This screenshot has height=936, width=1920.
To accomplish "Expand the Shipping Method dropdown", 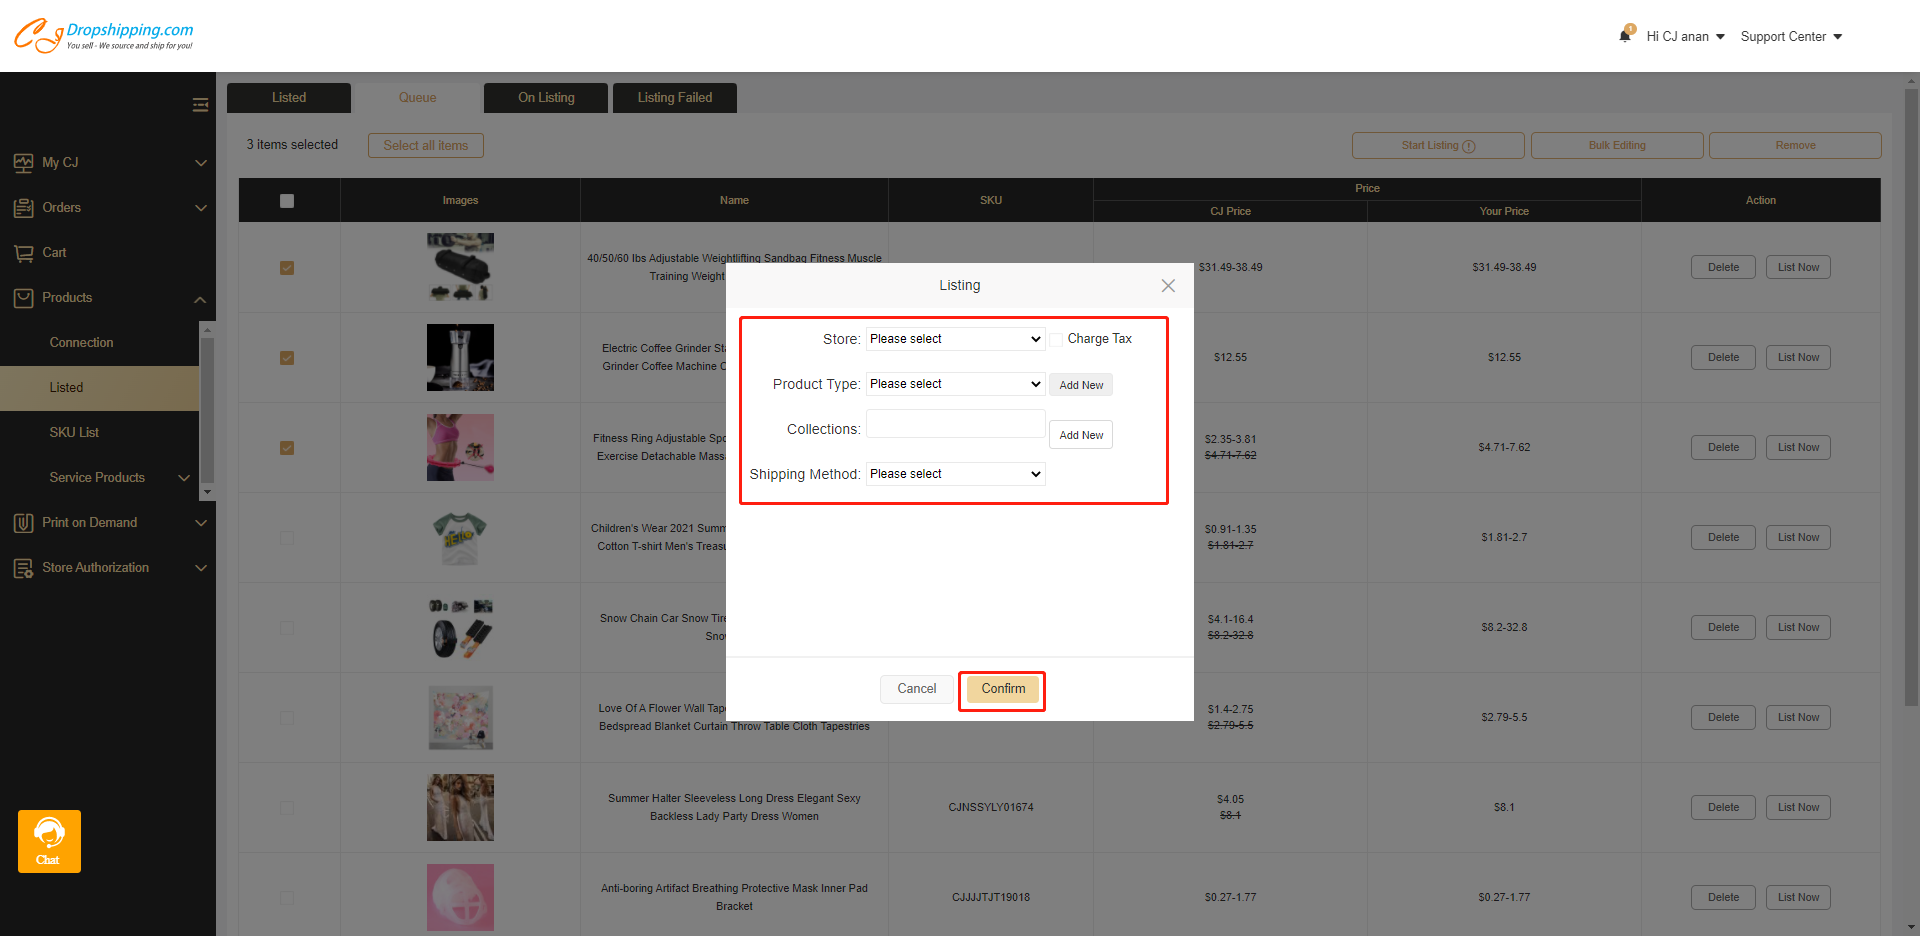I will [955, 474].
